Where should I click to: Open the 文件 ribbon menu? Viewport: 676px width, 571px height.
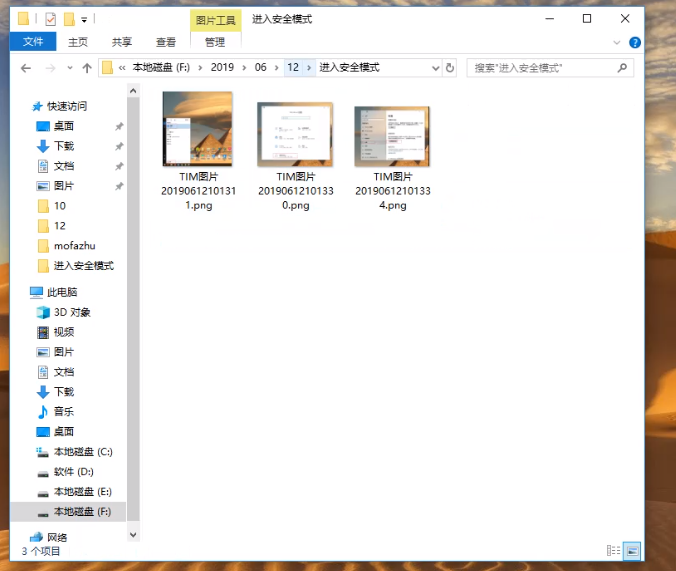click(x=33, y=42)
